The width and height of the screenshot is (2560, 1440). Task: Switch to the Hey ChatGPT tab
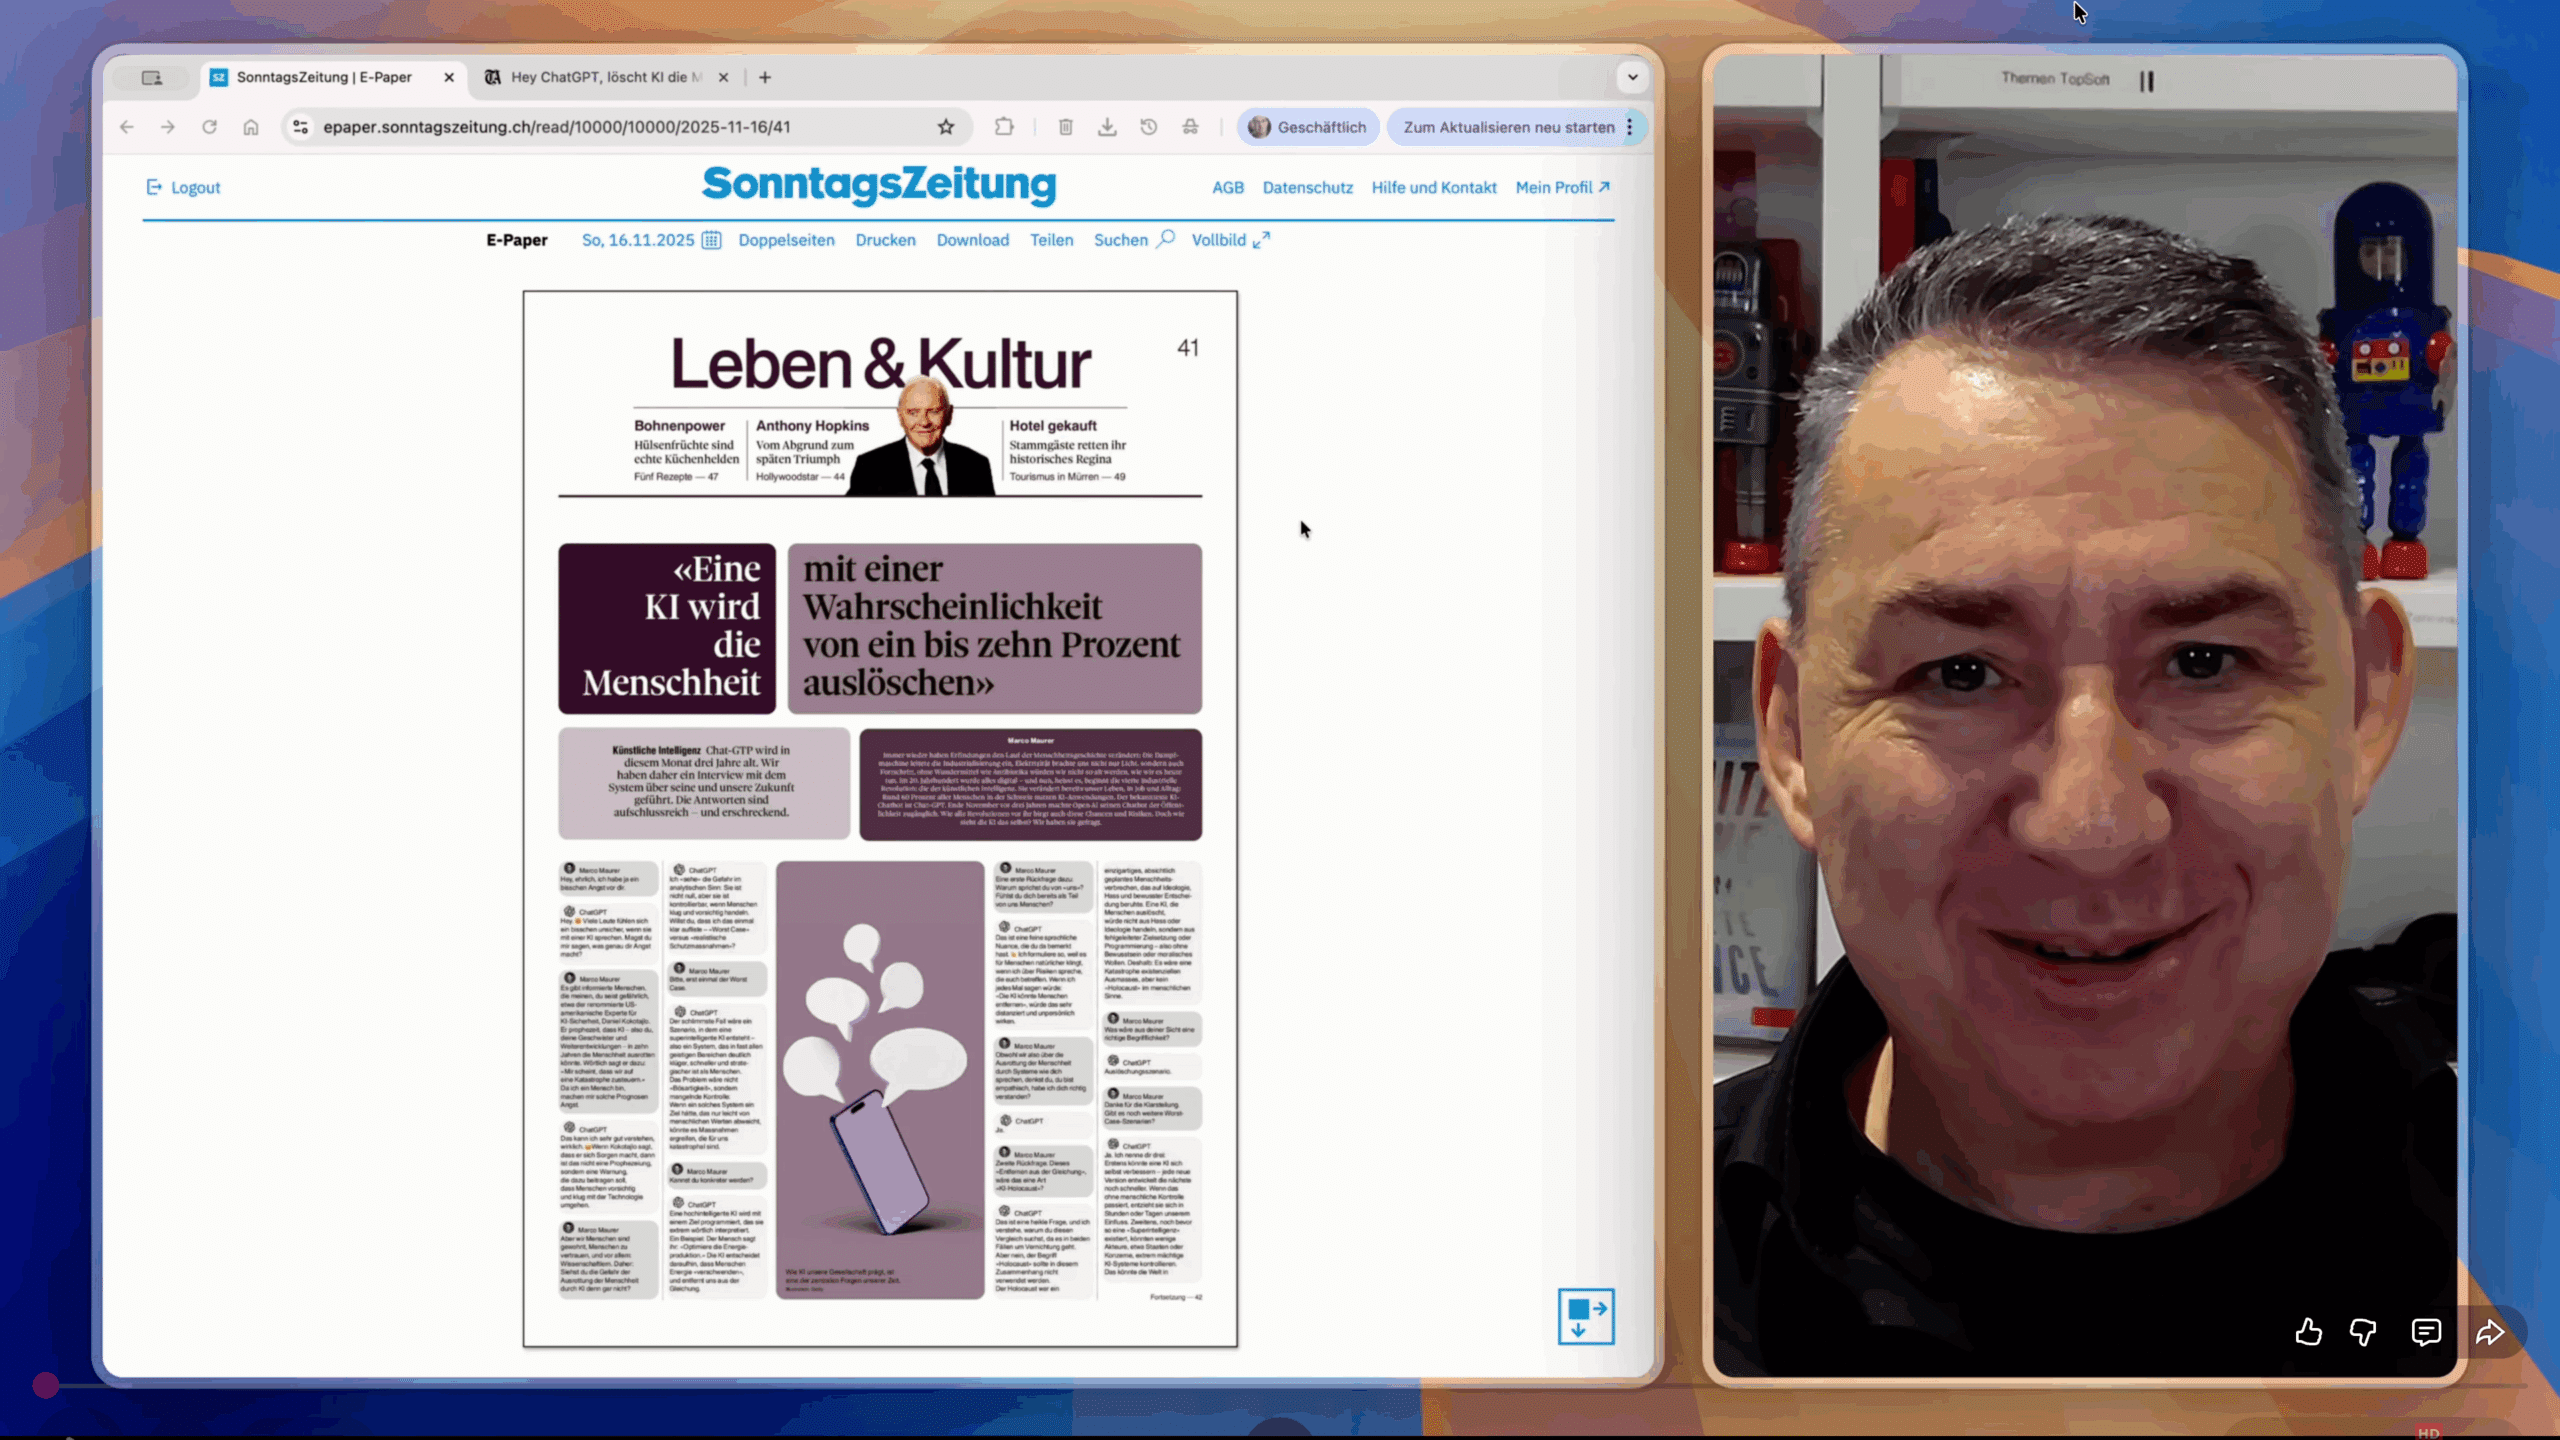tap(606, 77)
